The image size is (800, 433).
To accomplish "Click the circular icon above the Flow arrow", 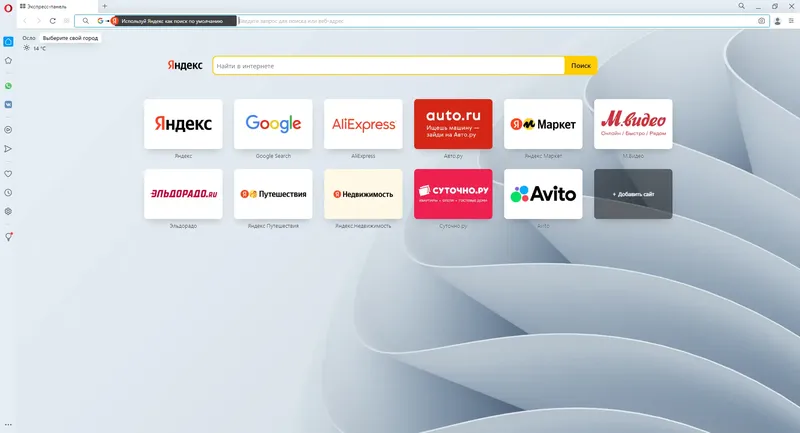I will pos(8,130).
